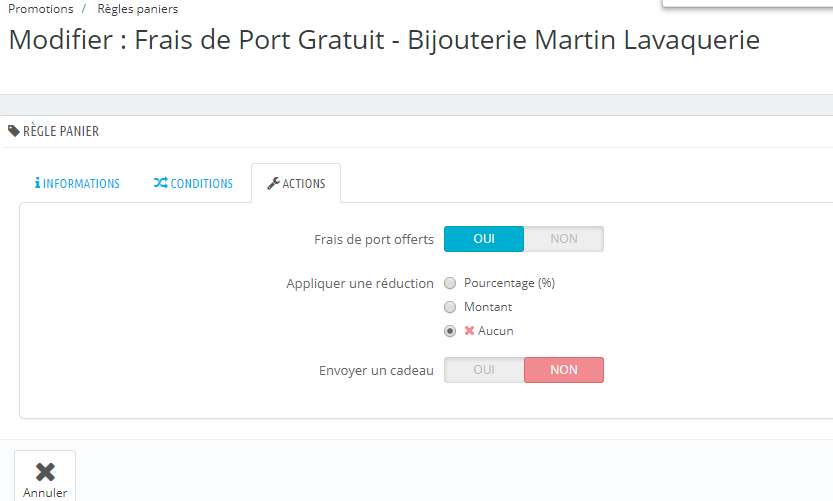
Task: Set Frais de port offerts to OUI
Action: click(484, 239)
